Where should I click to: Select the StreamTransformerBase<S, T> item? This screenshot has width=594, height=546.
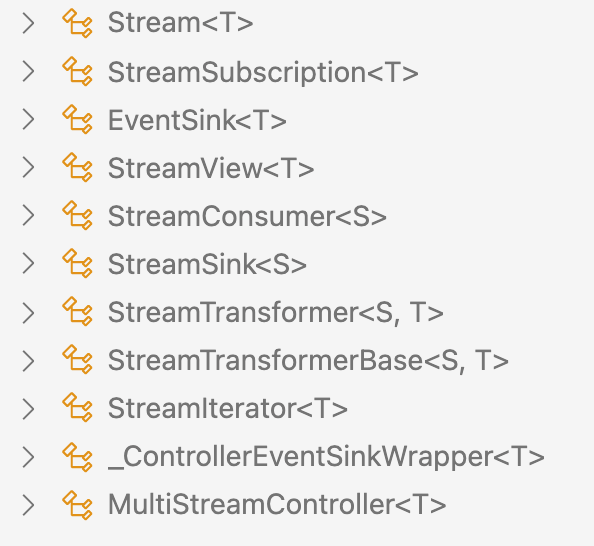click(x=308, y=360)
